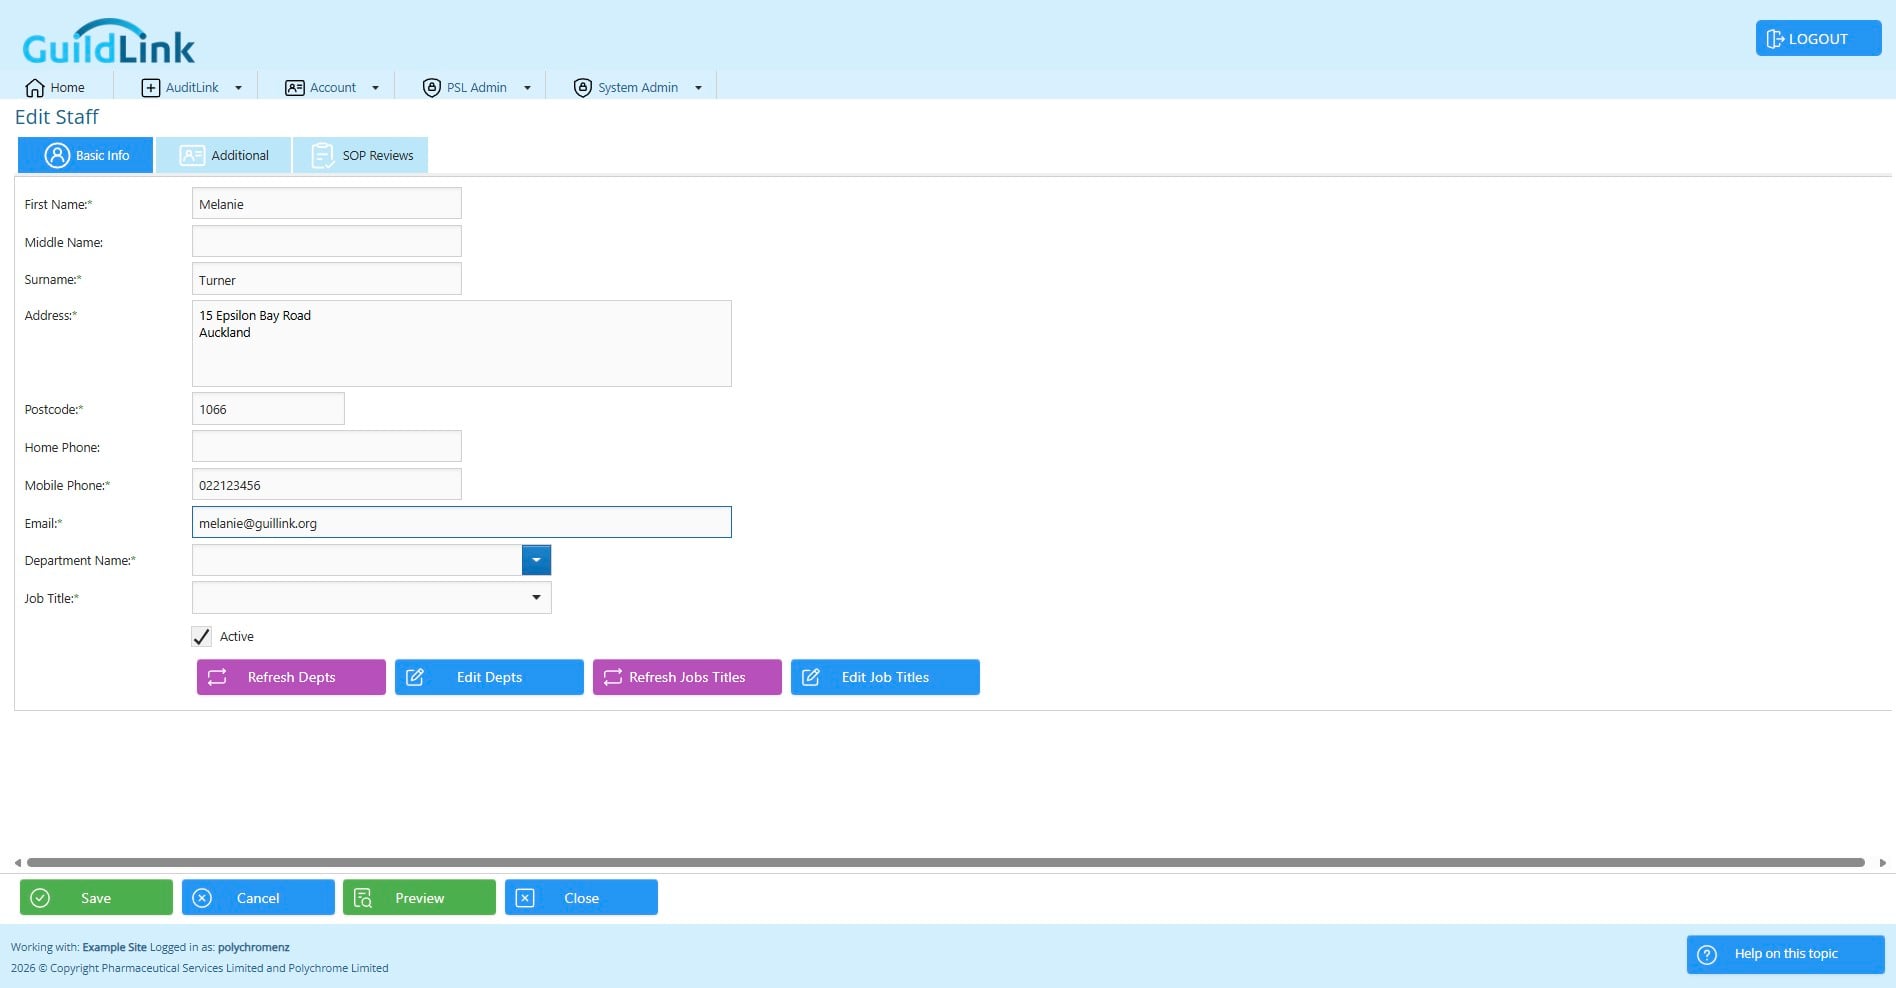Click the PSL Admin shield icon
This screenshot has height=988, width=1896.
point(431,88)
